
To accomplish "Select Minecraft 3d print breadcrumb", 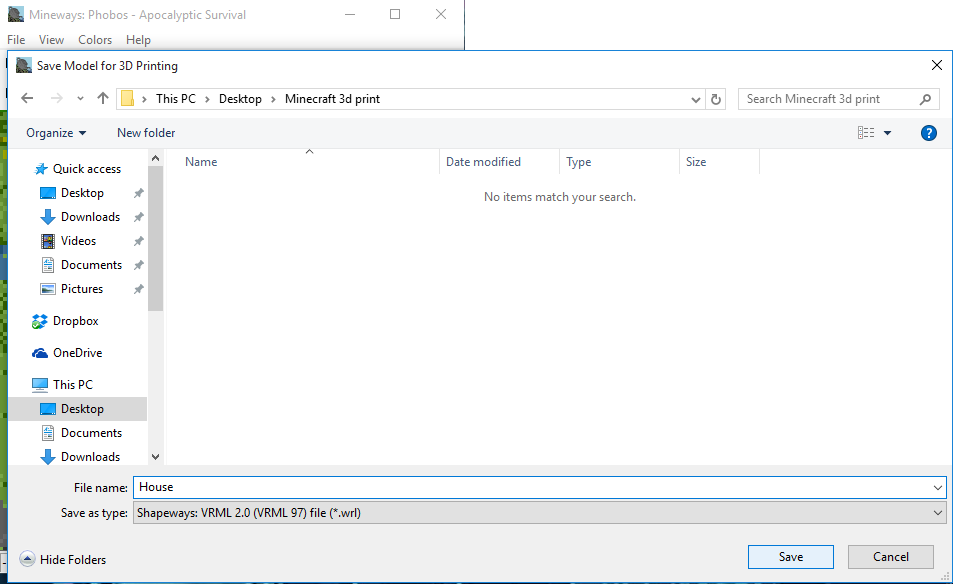I will coord(332,98).
